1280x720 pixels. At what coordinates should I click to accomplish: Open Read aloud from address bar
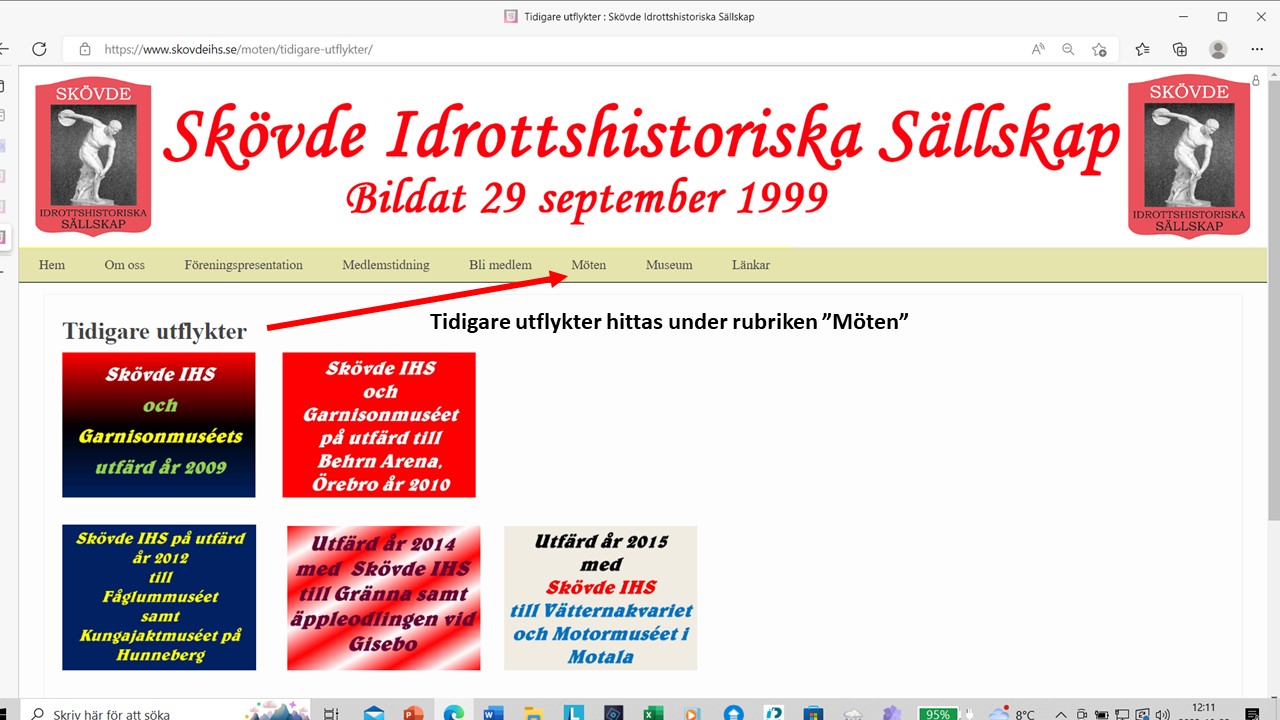point(1038,49)
